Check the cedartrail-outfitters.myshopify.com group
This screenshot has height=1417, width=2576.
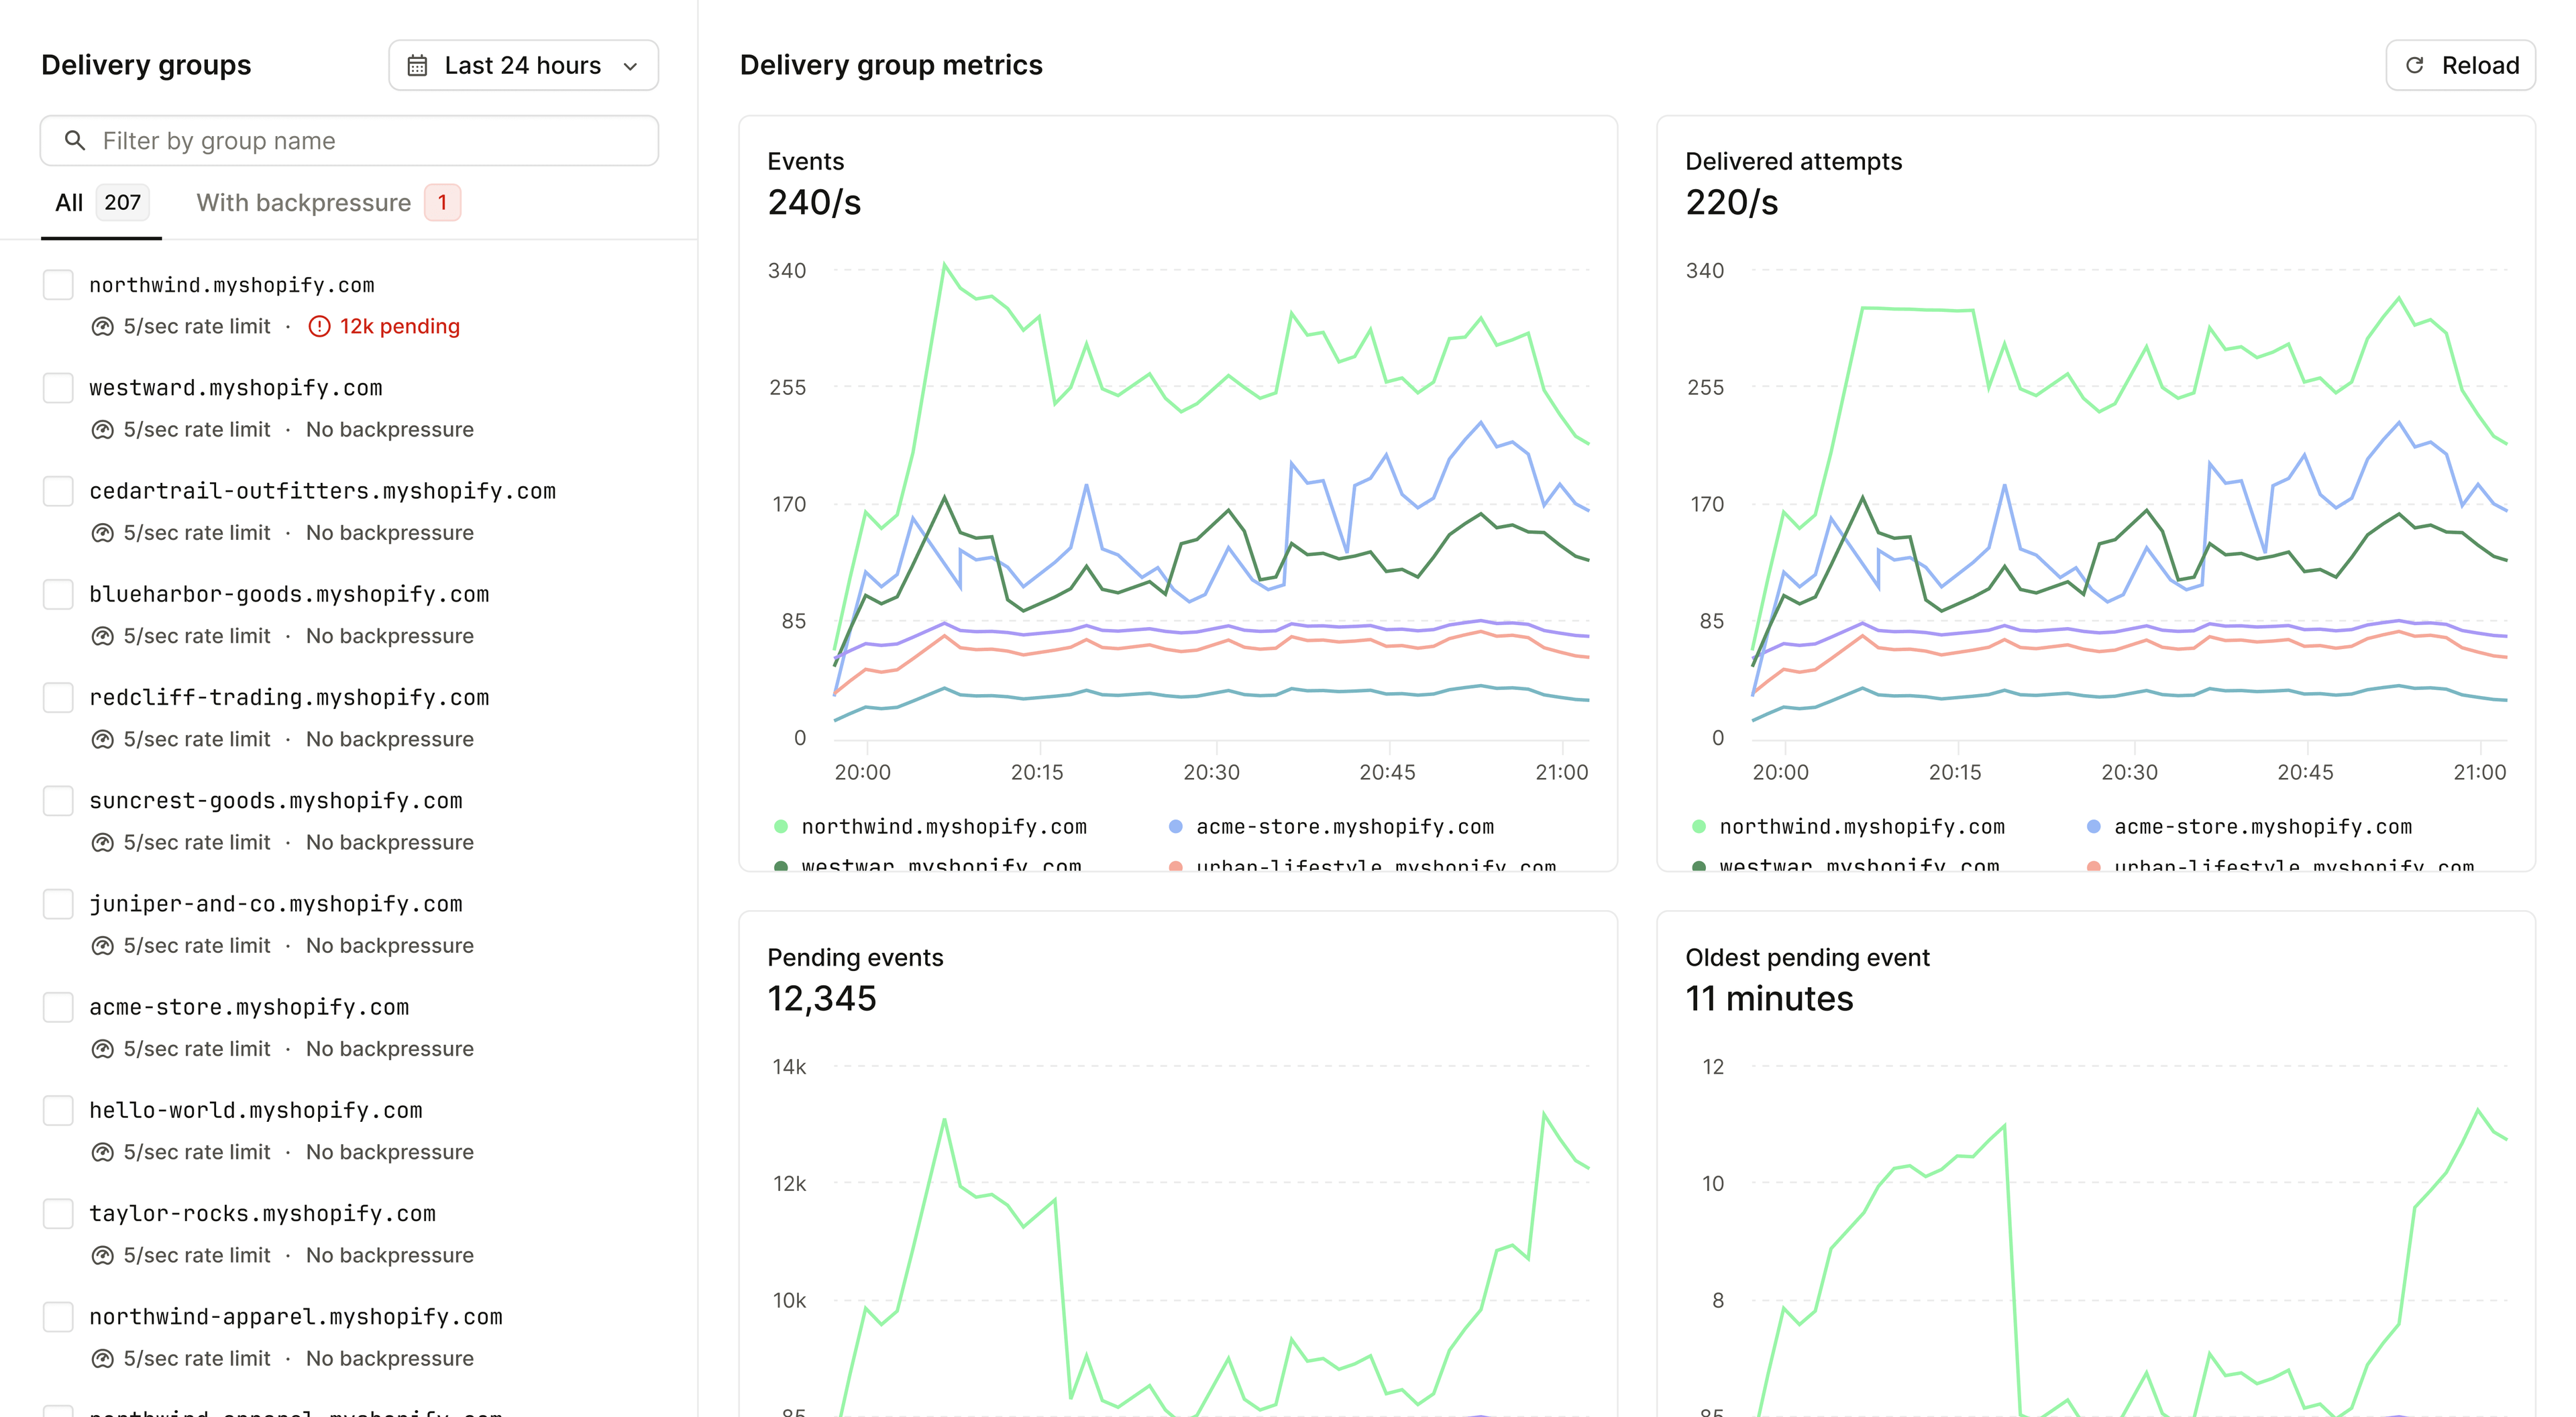[x=58, y=491]
